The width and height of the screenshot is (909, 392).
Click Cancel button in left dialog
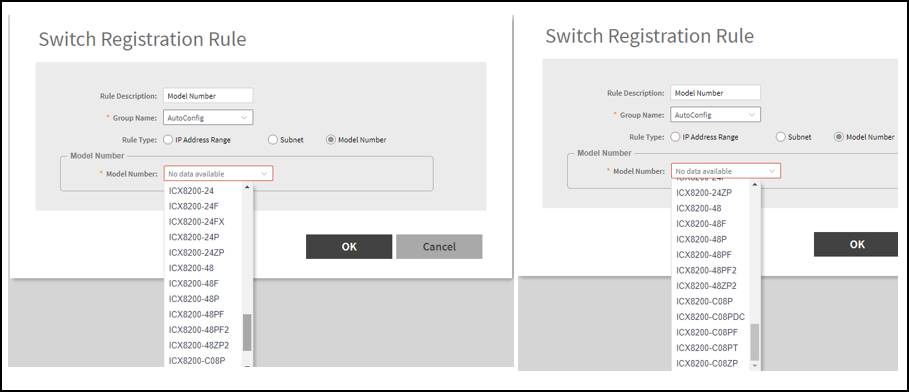coord(439,246)
